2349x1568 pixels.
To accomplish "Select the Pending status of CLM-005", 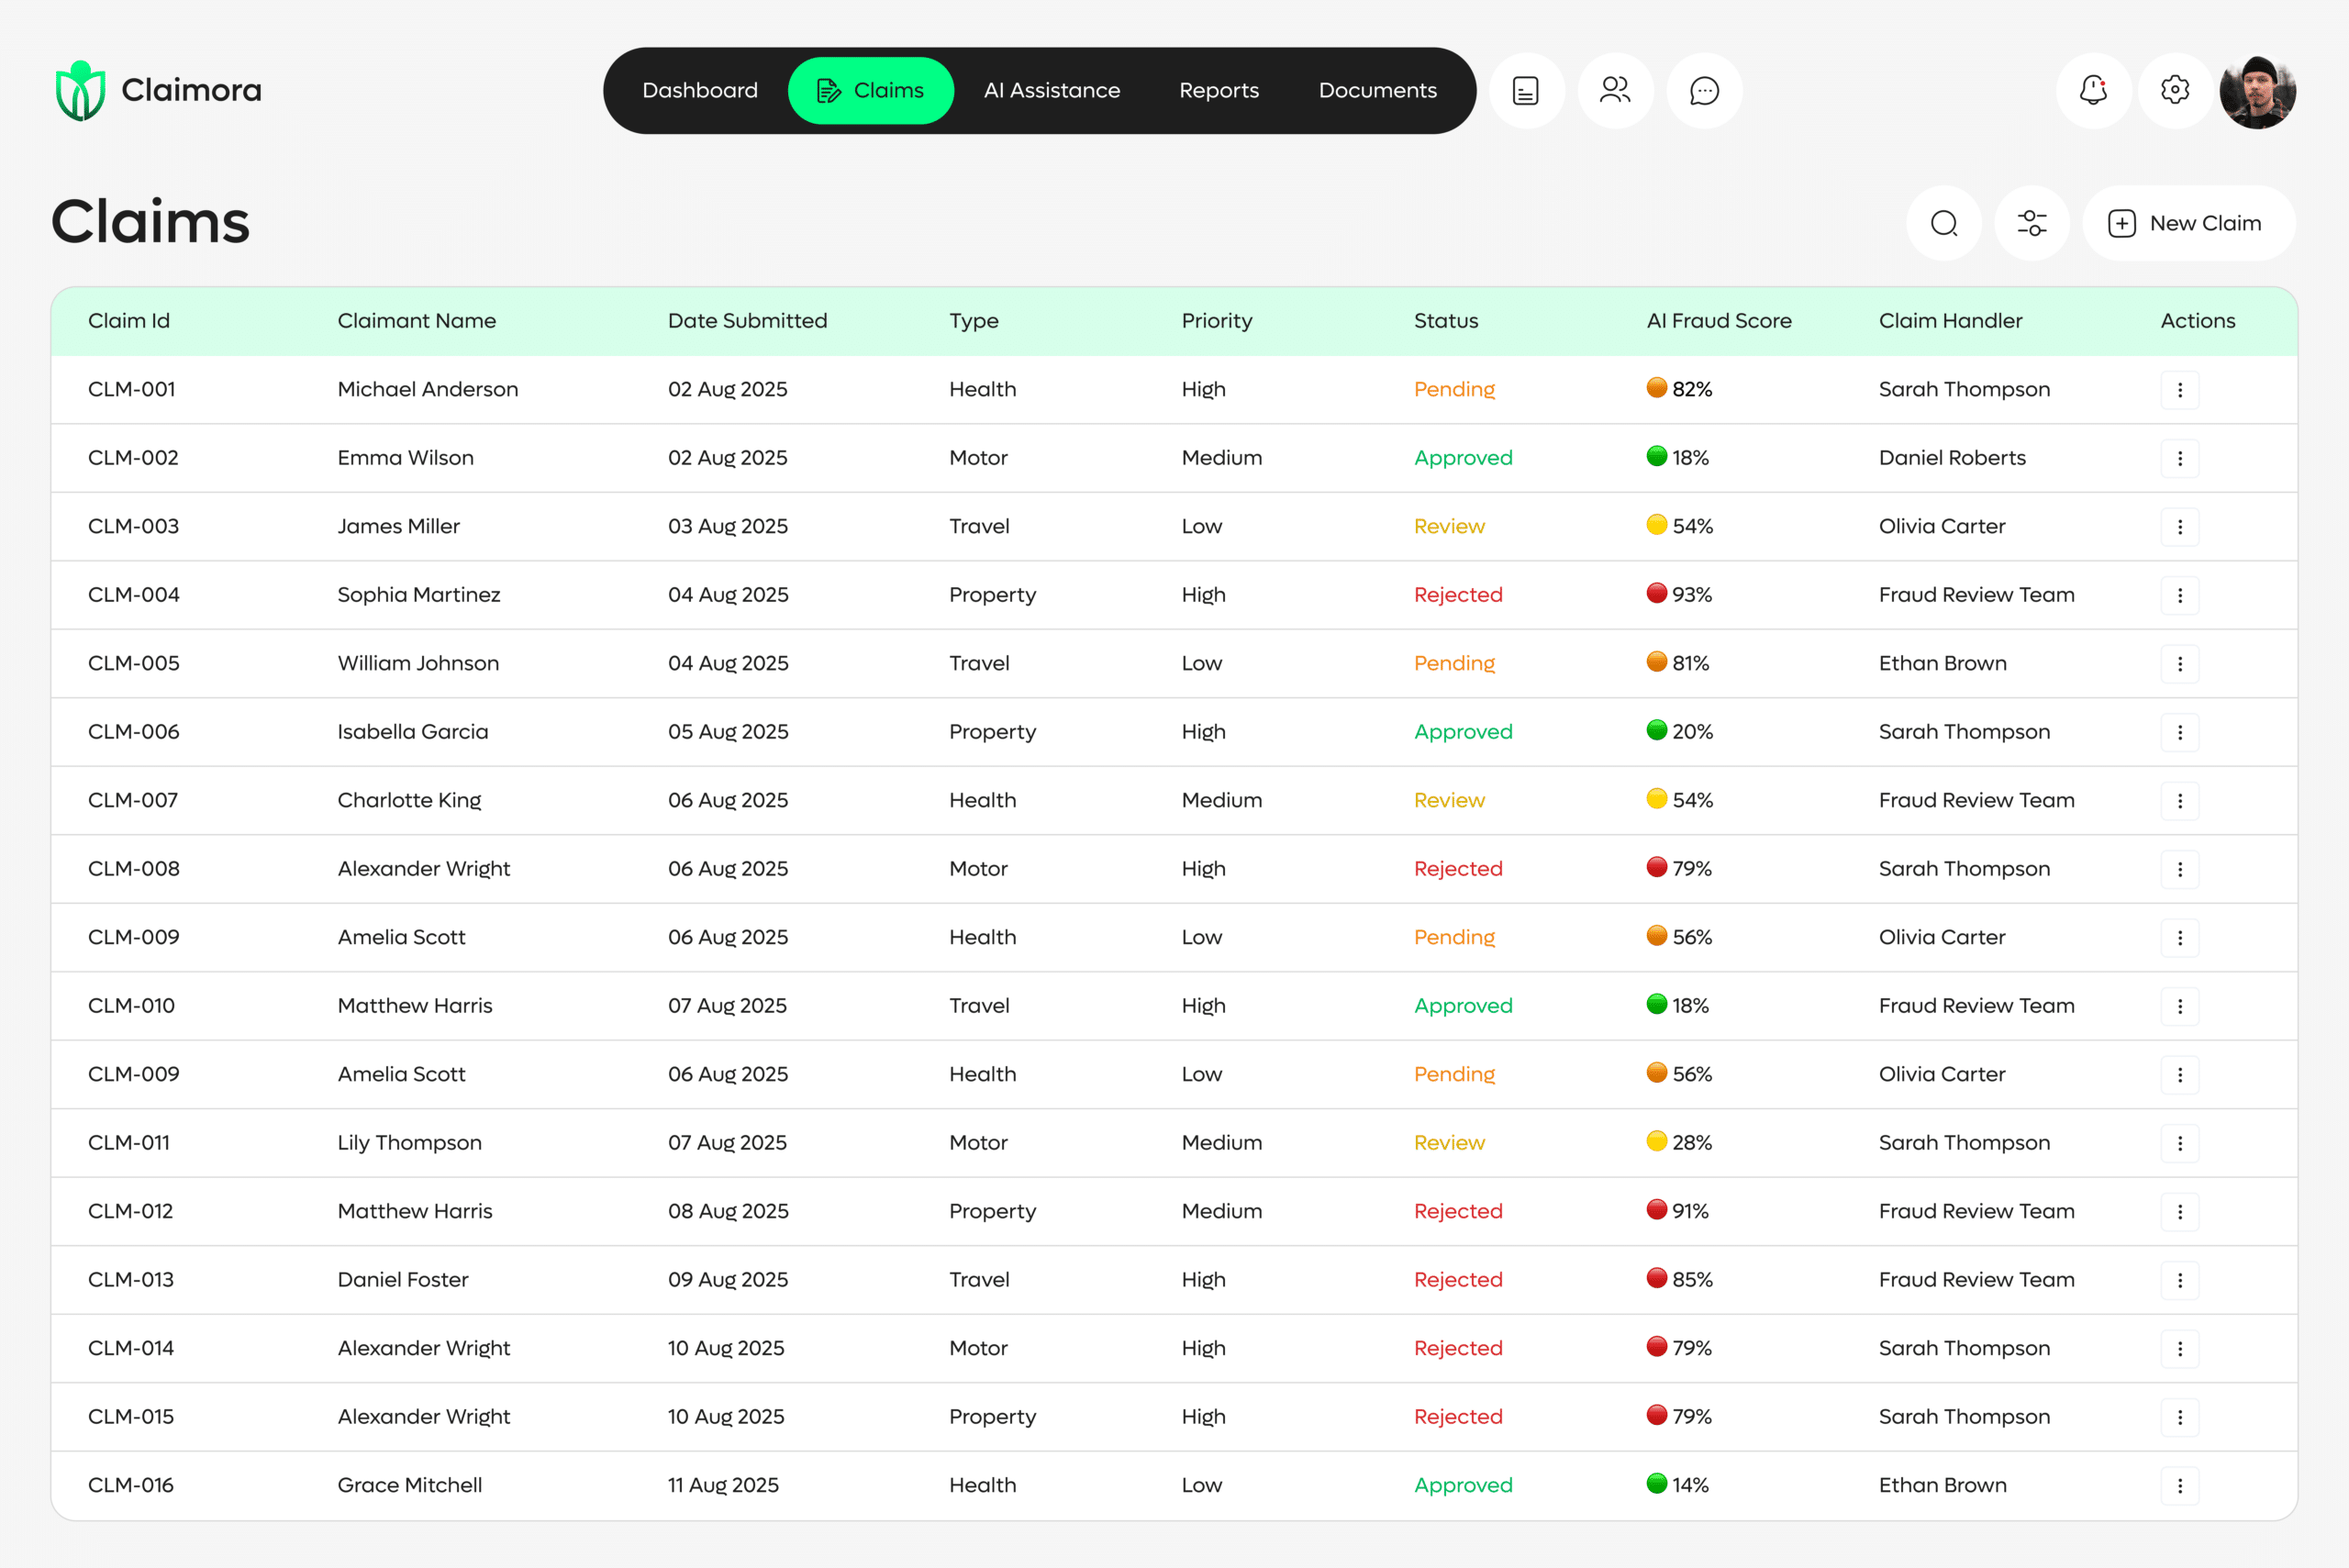I will click(x=1454, y=662).
